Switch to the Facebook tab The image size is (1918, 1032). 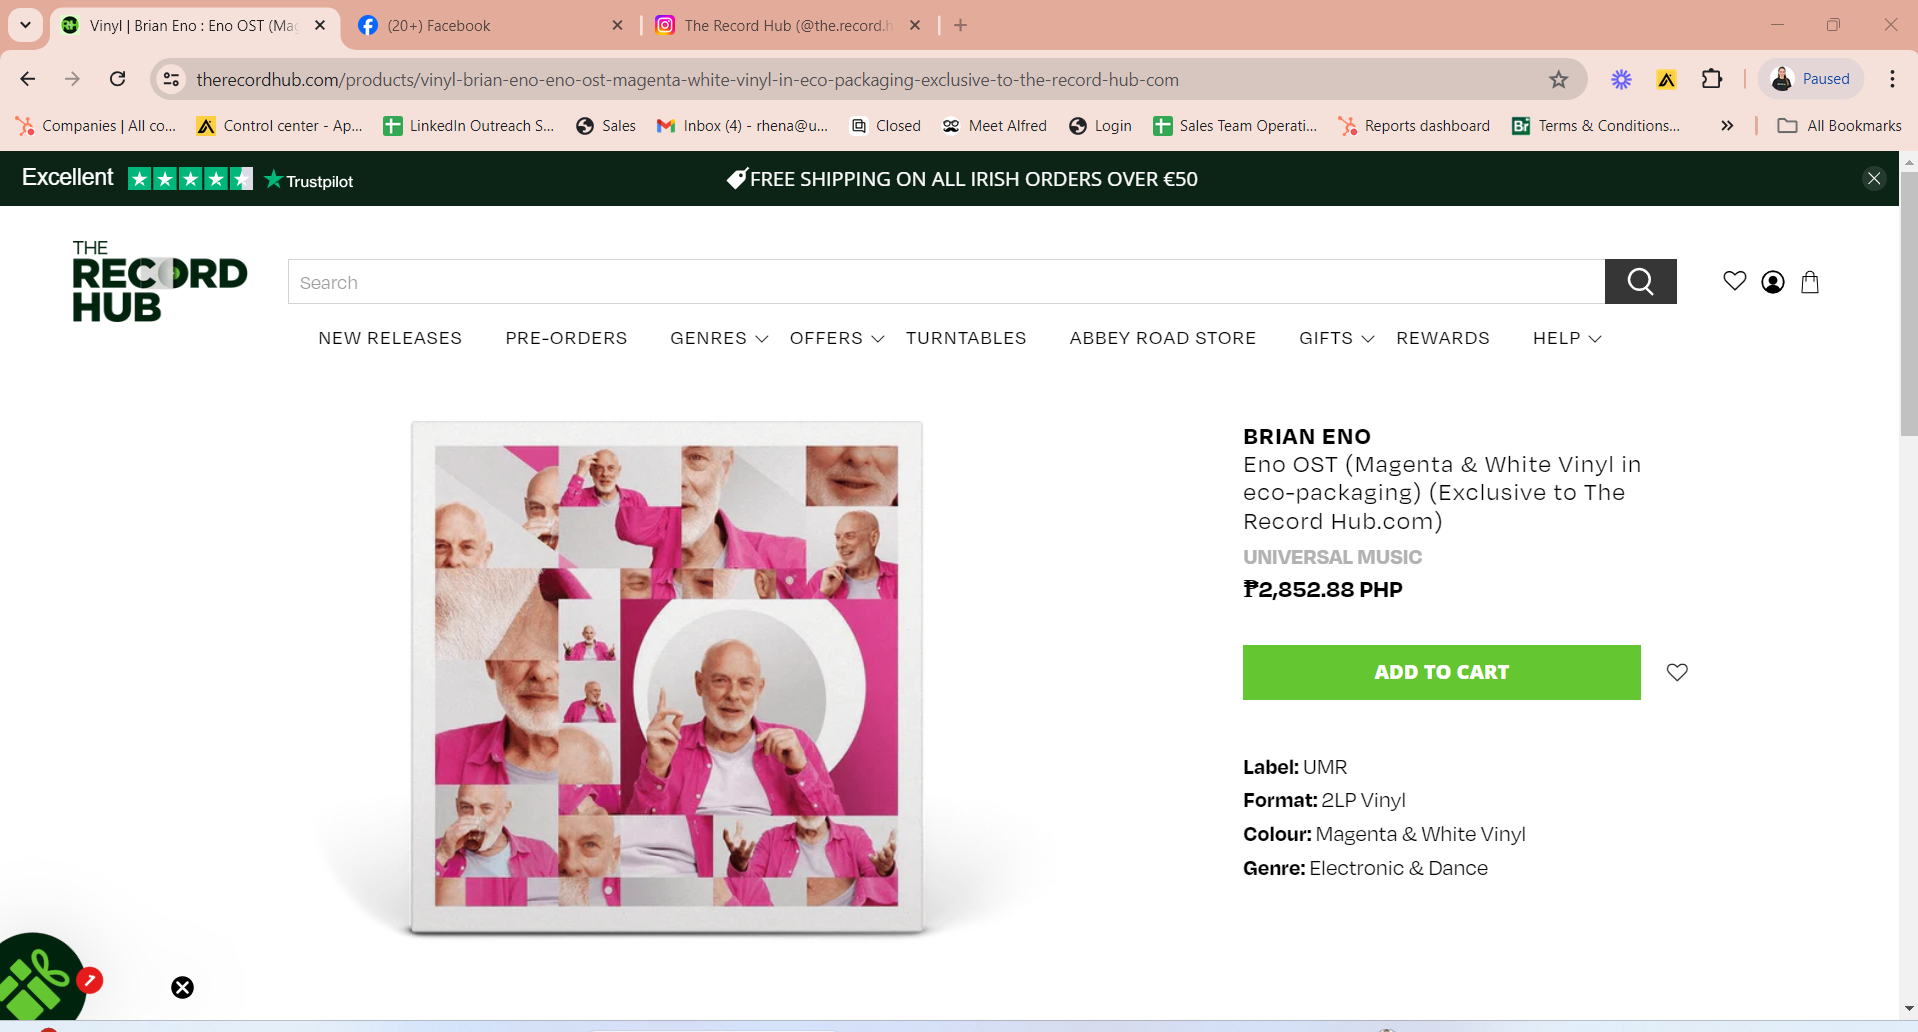click(490, 25)
